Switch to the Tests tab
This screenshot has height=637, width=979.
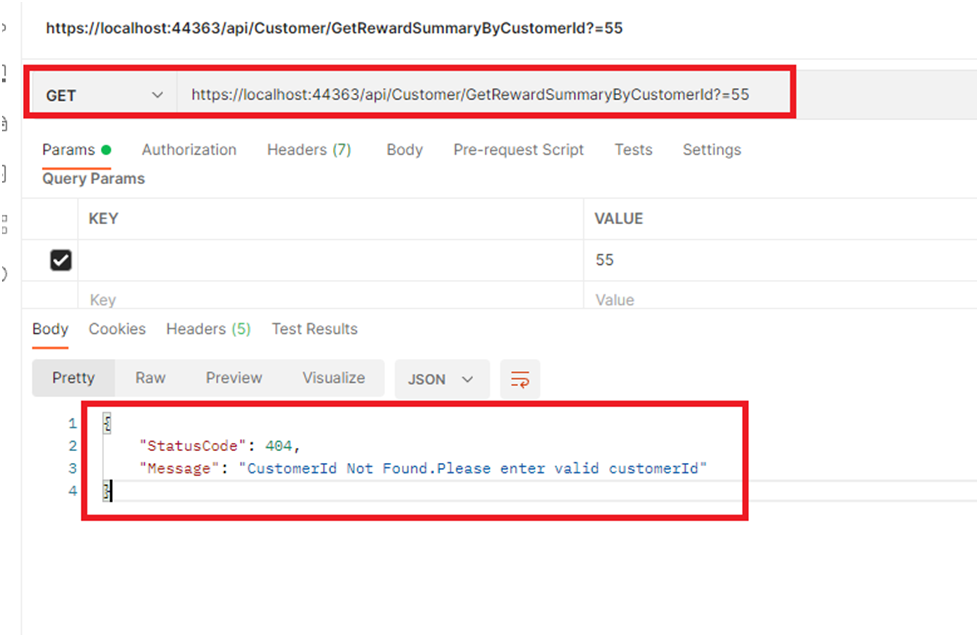point(632,149)
